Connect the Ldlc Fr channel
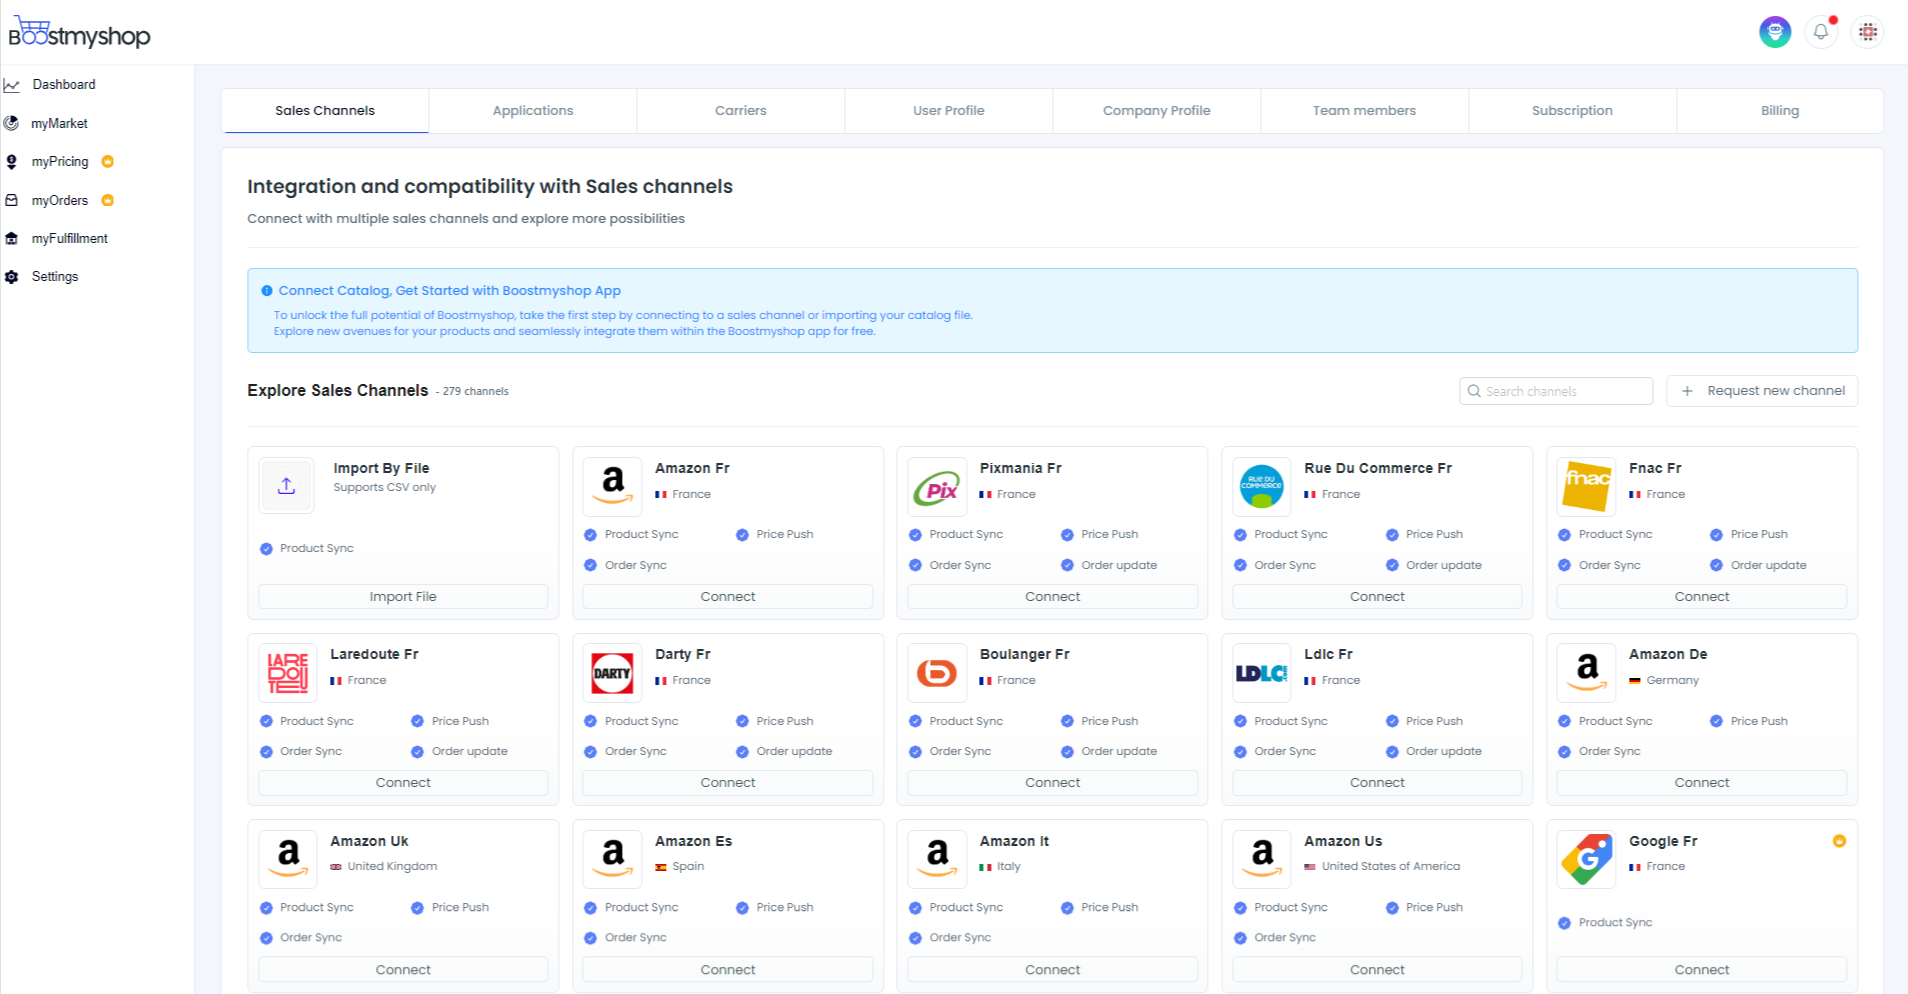Viewport: 1908px width, 994px height. point(1377,783)
